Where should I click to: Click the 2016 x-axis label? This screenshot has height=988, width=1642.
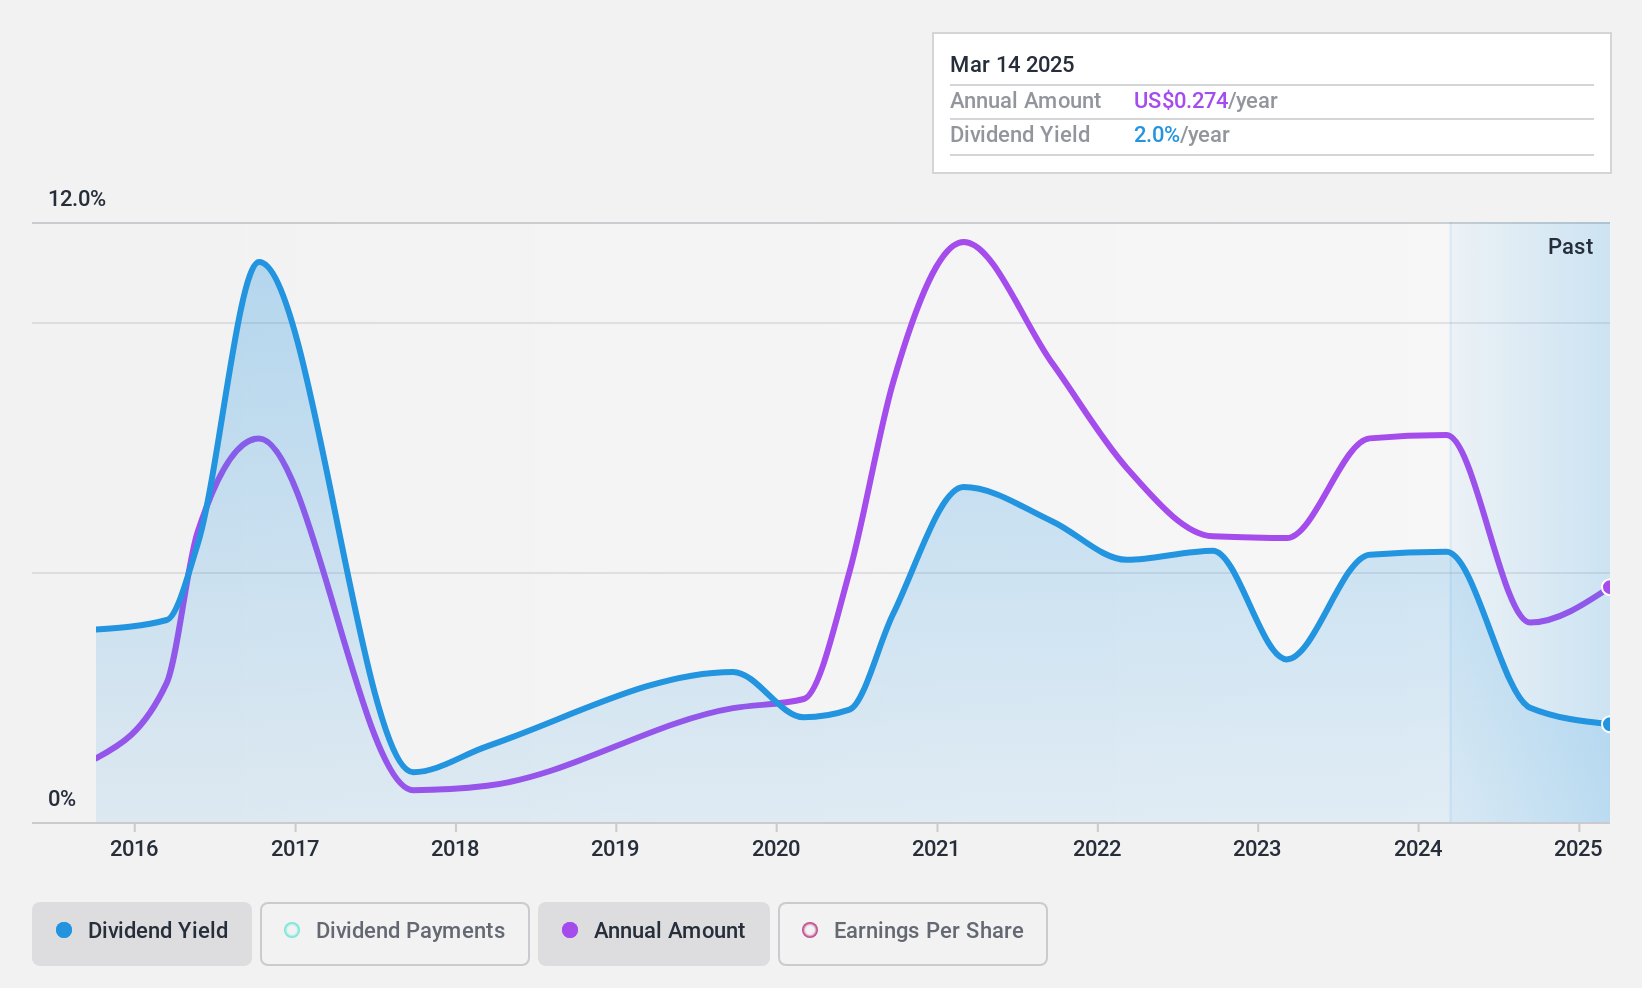click(134, 849)
